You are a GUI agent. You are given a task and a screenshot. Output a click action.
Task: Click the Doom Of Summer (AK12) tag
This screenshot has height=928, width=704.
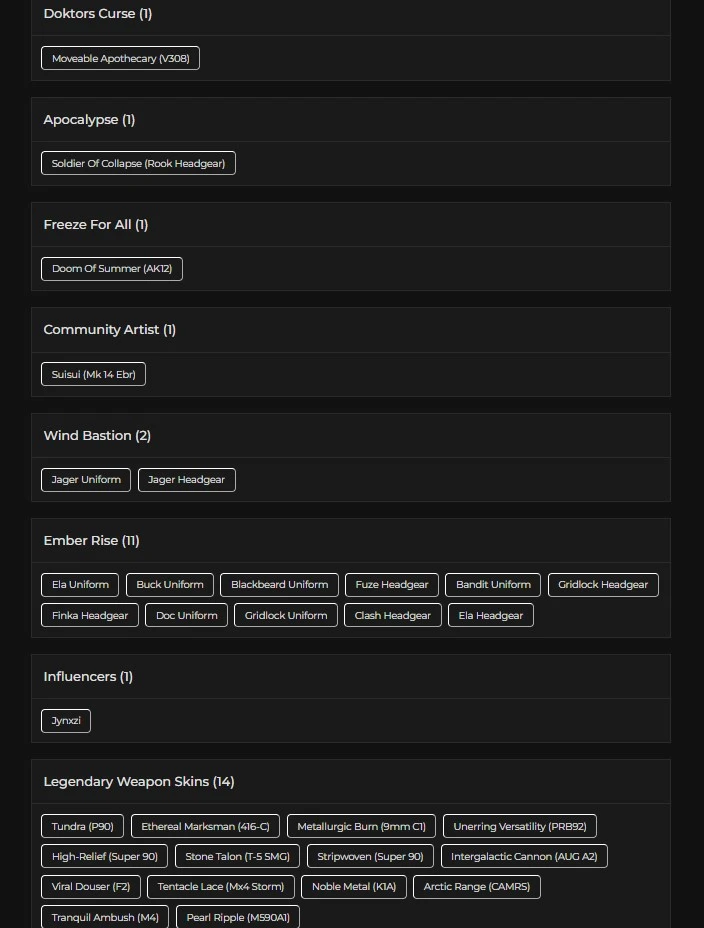[112, 268]
